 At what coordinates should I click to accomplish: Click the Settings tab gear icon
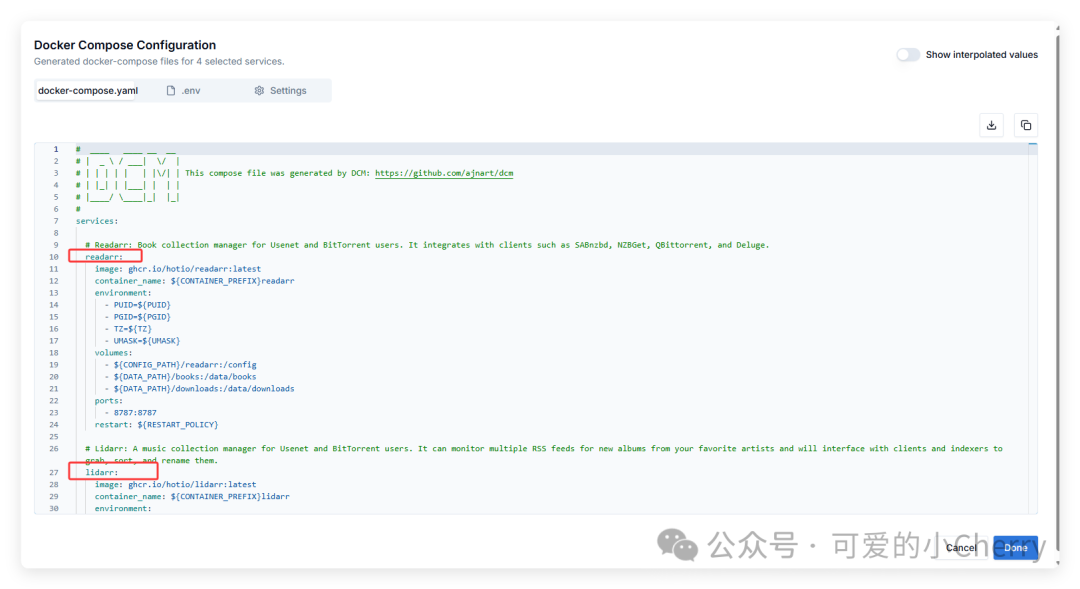pos(259,90)
